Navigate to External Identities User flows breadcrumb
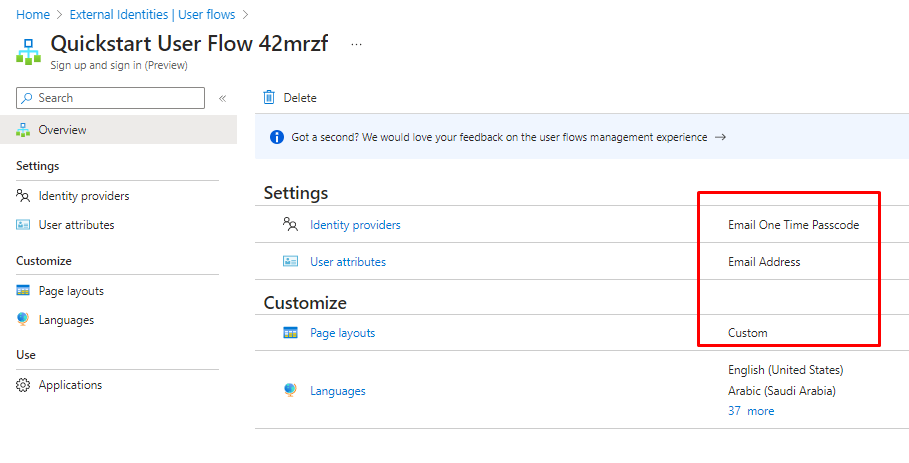 tap(152, 15)
